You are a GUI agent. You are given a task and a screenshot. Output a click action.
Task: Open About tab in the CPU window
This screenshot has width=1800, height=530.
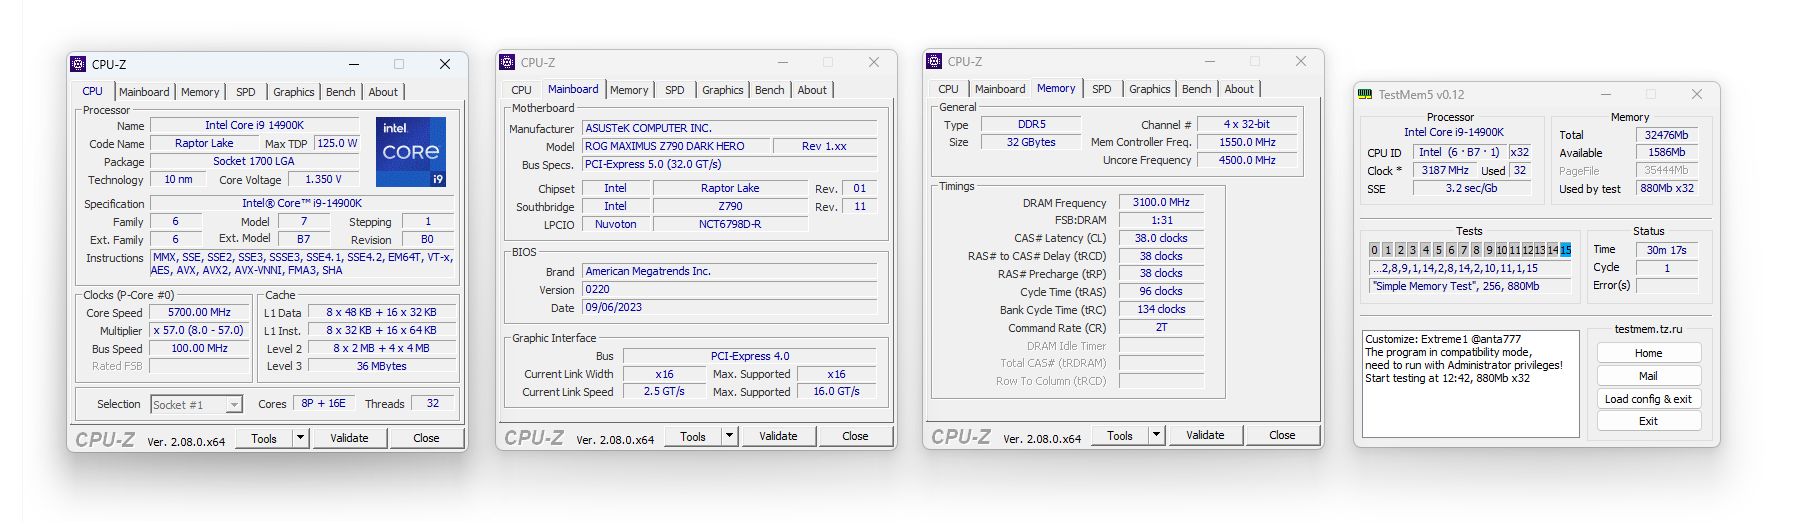coord(383,92)
